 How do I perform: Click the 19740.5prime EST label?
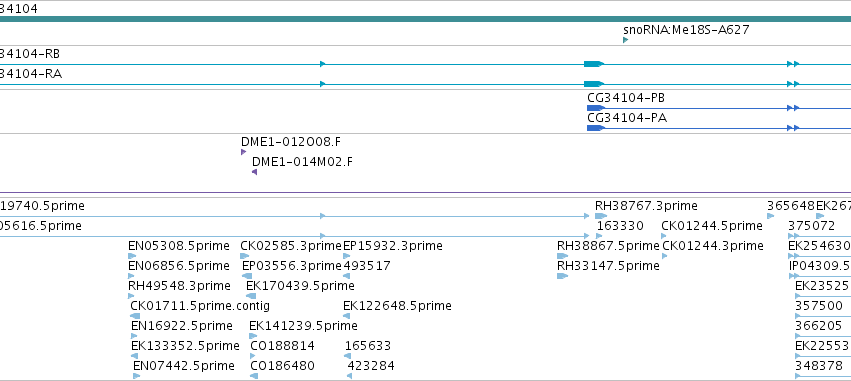(42, 206)
